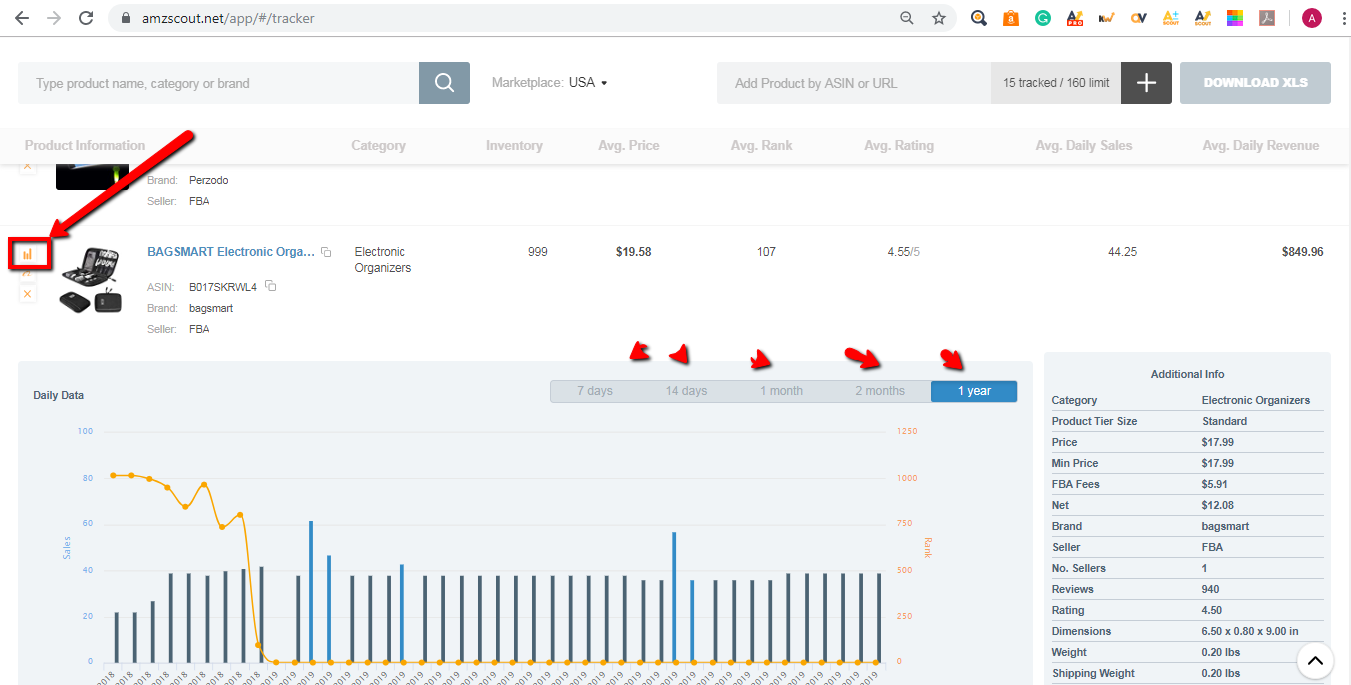Click the Electronic Organizers category cell in the BAGSMART row
This screenshot has width=1351, height=685.
pos(383,260)
